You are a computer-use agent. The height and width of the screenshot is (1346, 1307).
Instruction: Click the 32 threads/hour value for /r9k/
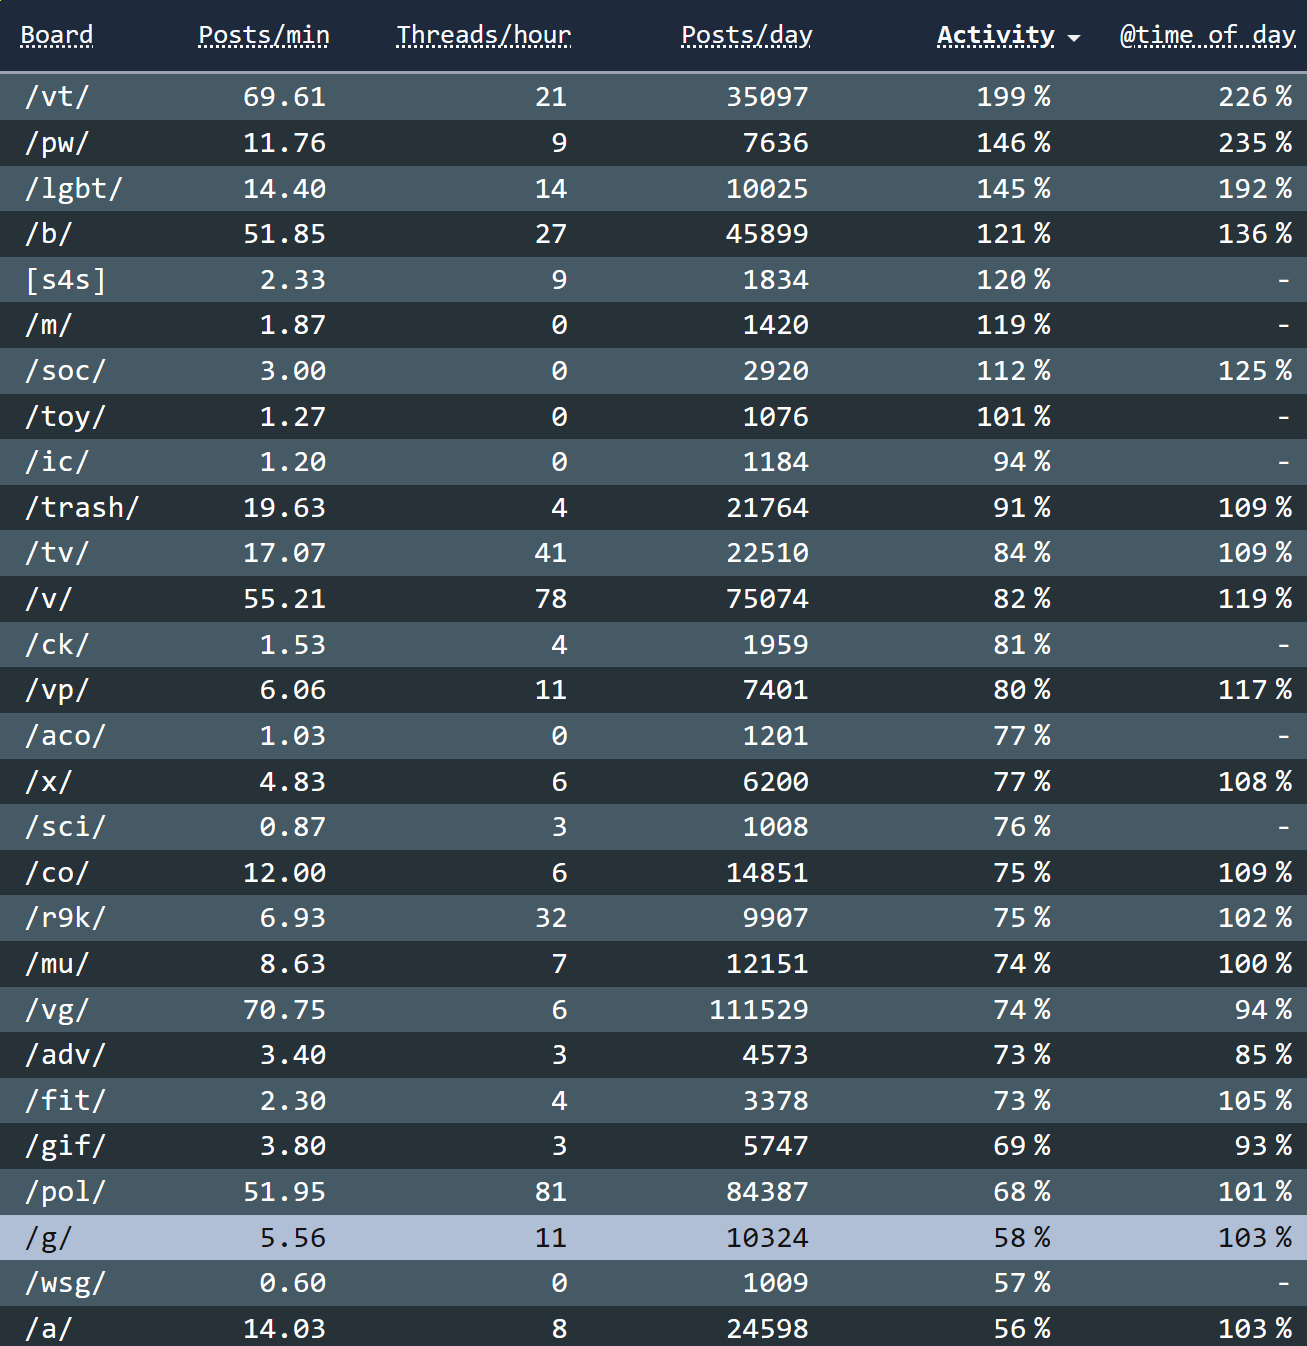tap(551, 918)
